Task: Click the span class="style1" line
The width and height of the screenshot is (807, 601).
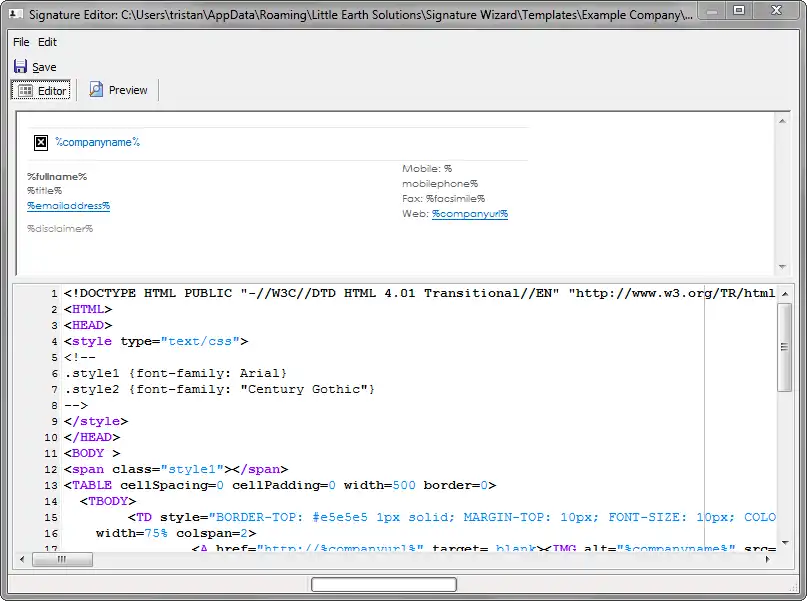Action: 176,469
